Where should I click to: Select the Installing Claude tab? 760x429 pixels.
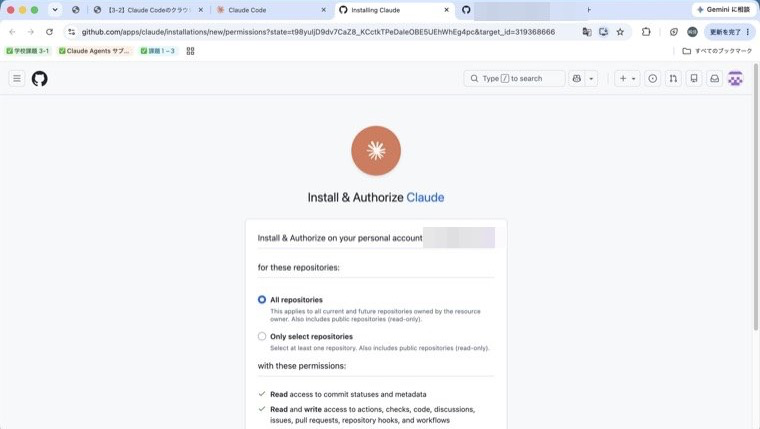(393, 10)
